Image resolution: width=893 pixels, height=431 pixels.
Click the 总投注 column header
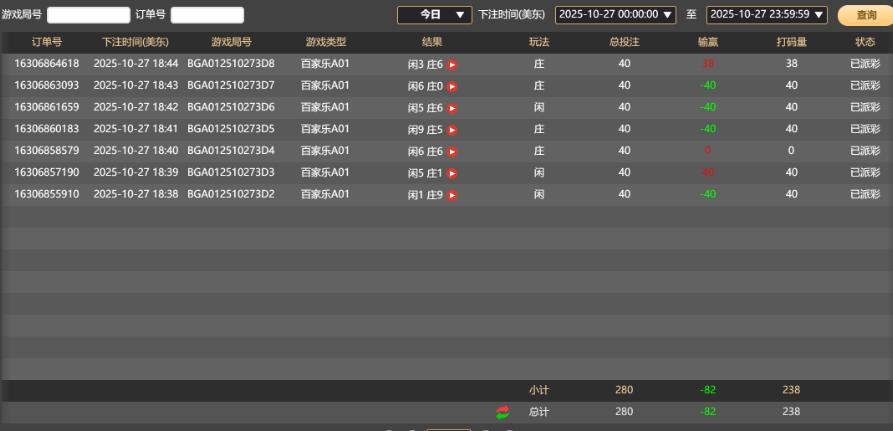pos(624,42)
